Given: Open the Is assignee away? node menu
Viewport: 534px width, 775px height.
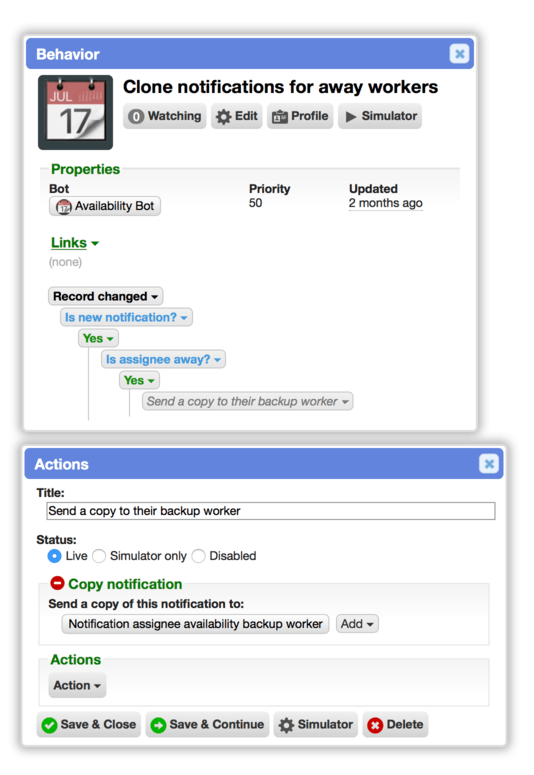Looking at the screenshot, I should [163, 359].
